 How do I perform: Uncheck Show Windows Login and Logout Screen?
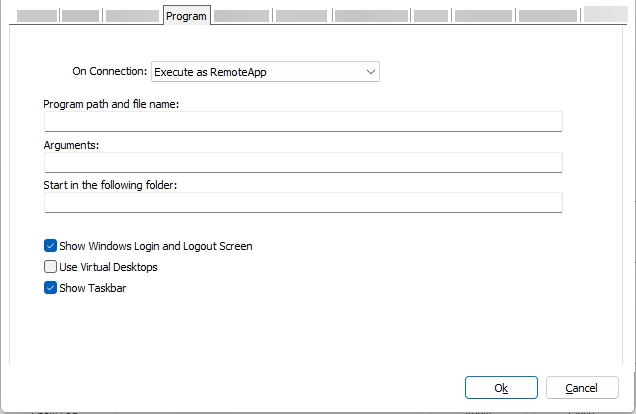[51, 246]
